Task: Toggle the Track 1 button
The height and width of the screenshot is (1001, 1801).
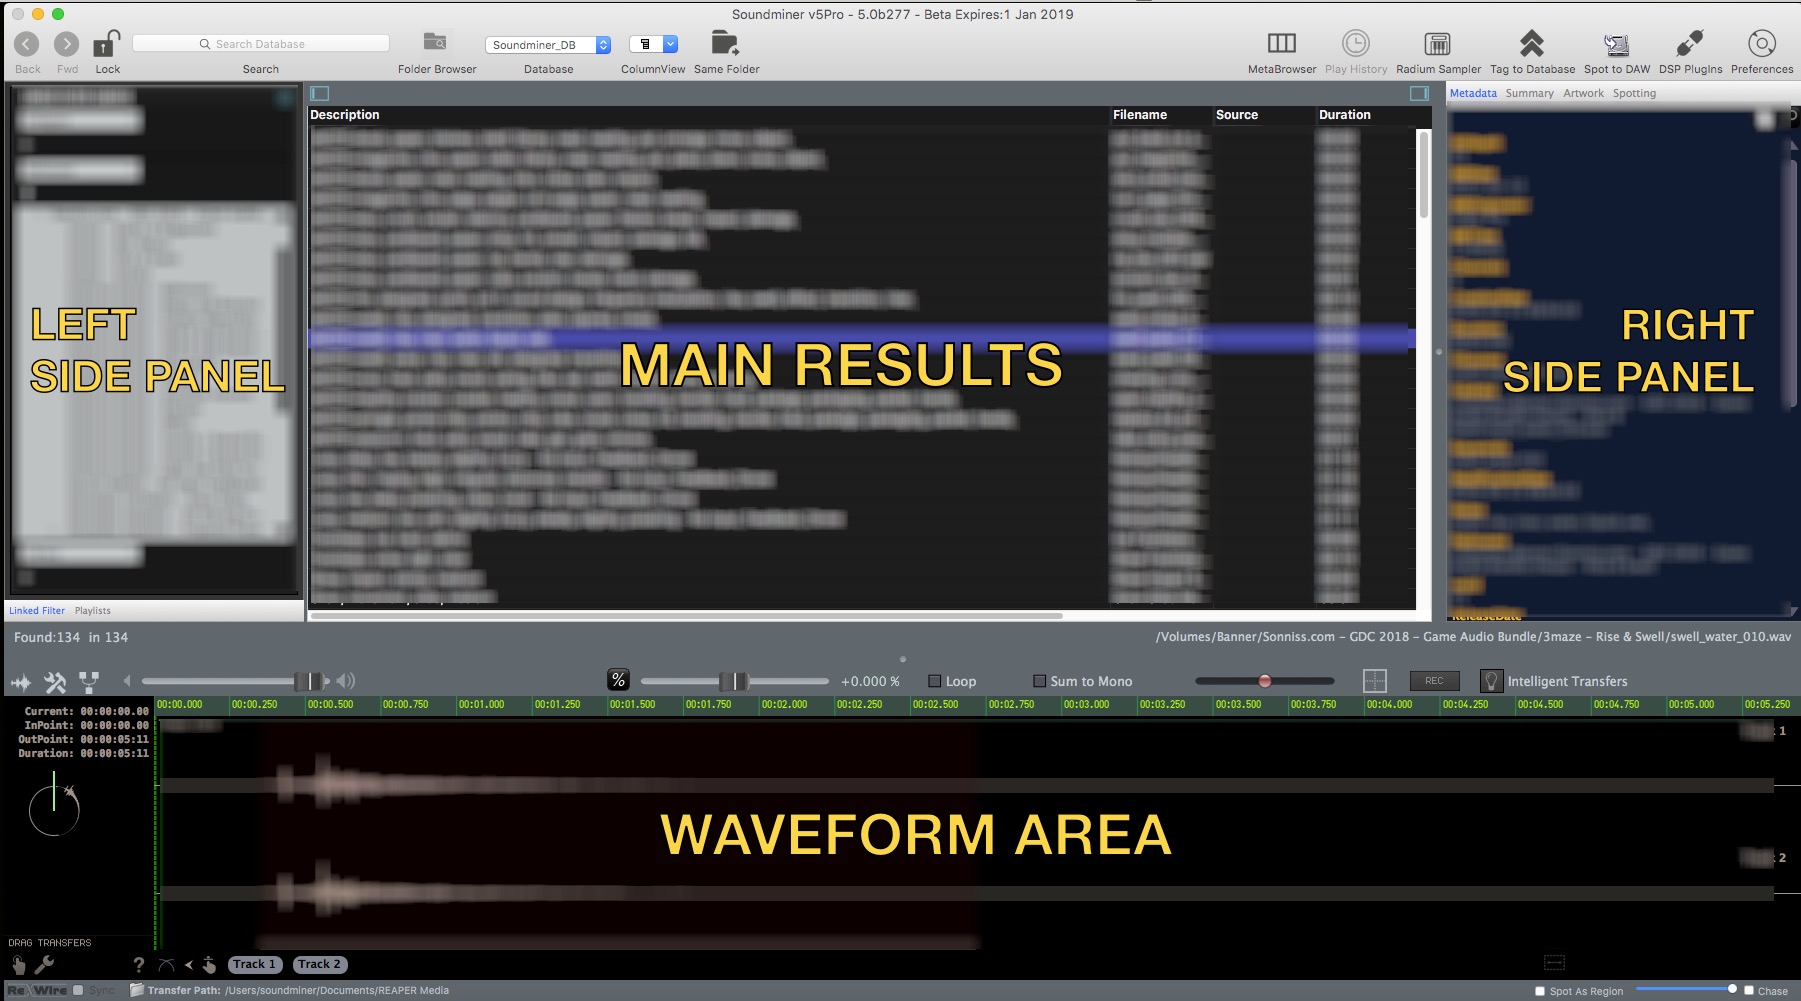Action: tap(254, 964)
